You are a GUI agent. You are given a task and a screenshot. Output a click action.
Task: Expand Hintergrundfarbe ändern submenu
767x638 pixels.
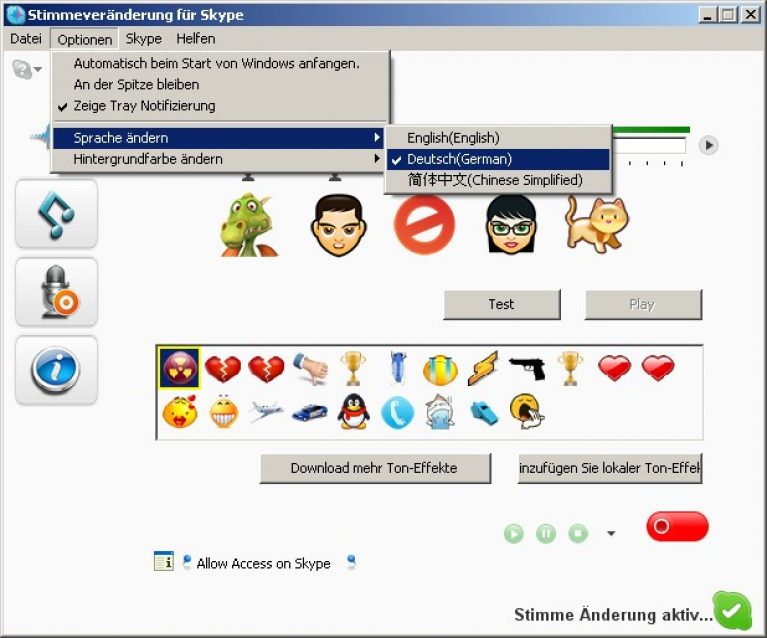pyautogui.click(x=218, y=159)
